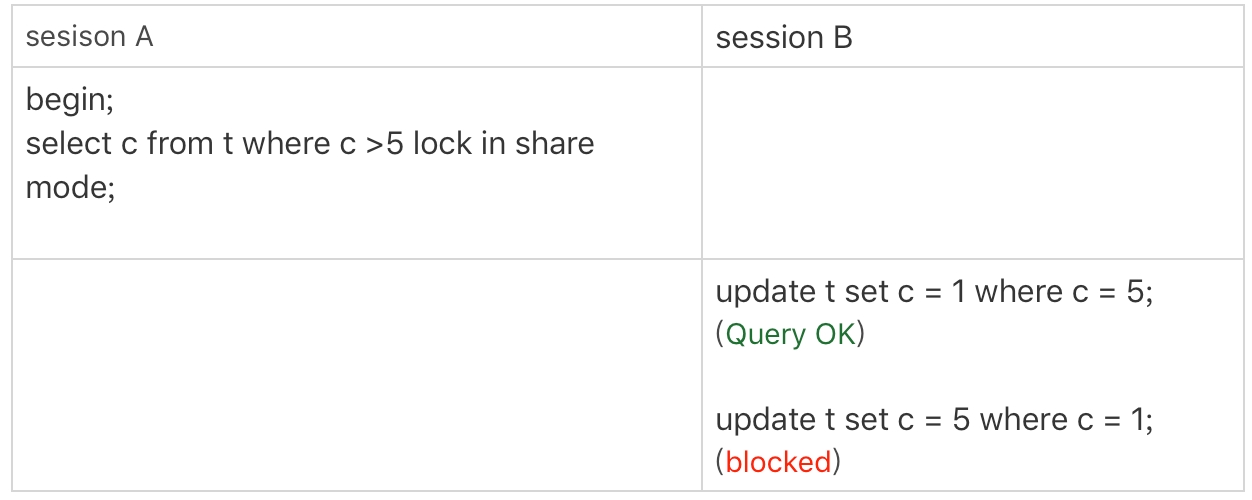1252x500 pixels.
Task: Click the 'sesison A' column header
Action: point(89,38)
